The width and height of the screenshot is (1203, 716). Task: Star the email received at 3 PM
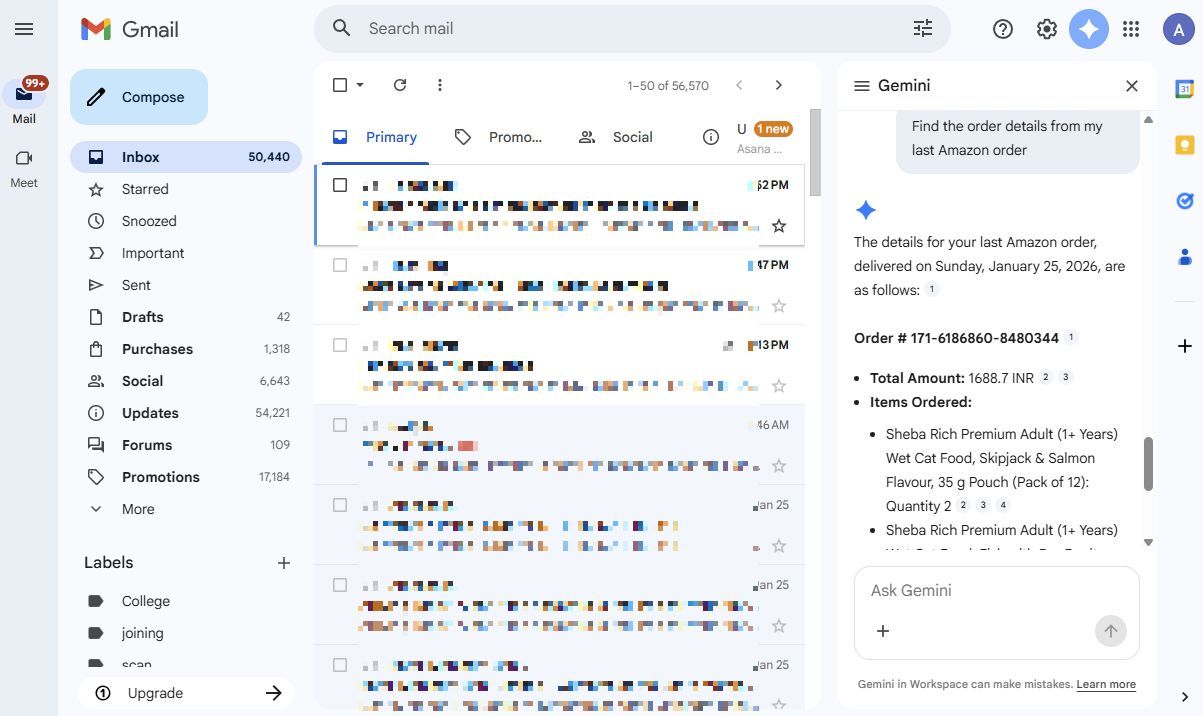pos(779,386)
